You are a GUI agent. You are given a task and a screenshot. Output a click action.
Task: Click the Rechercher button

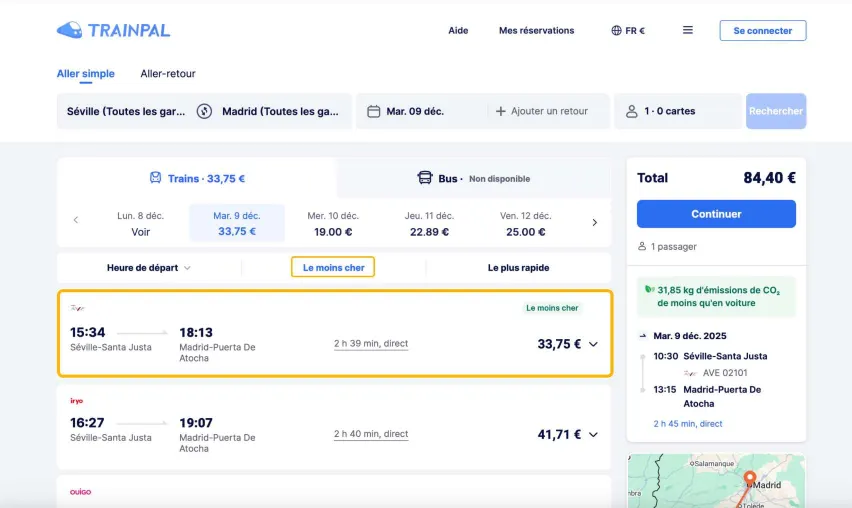pyautogui.click(x=776, y=111)
